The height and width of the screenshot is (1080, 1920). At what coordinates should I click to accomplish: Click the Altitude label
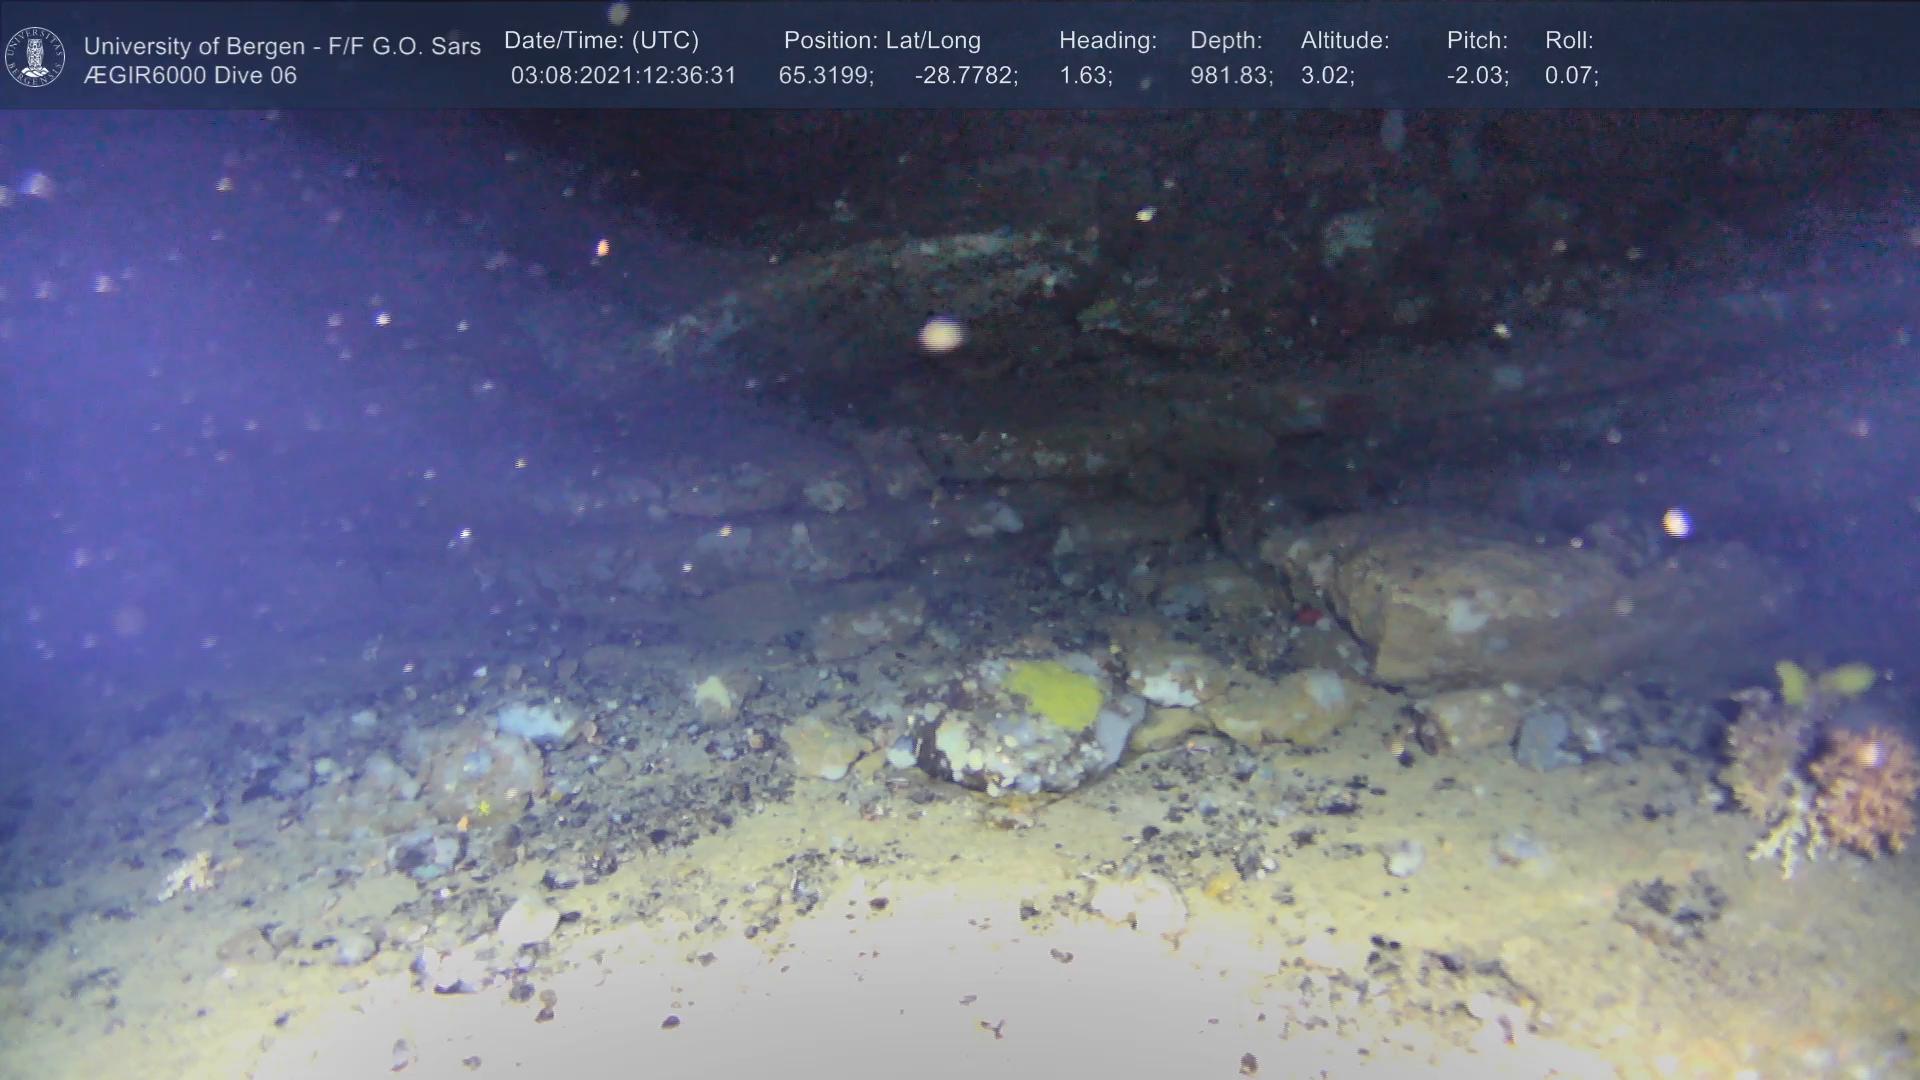(1345, 41)
